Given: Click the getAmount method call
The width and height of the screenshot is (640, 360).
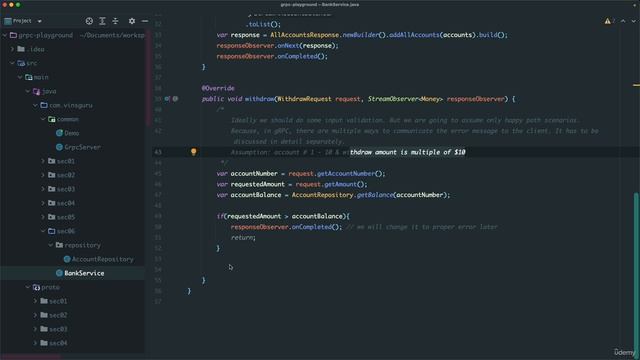Looking at the screenshot, I should point(340,184).
